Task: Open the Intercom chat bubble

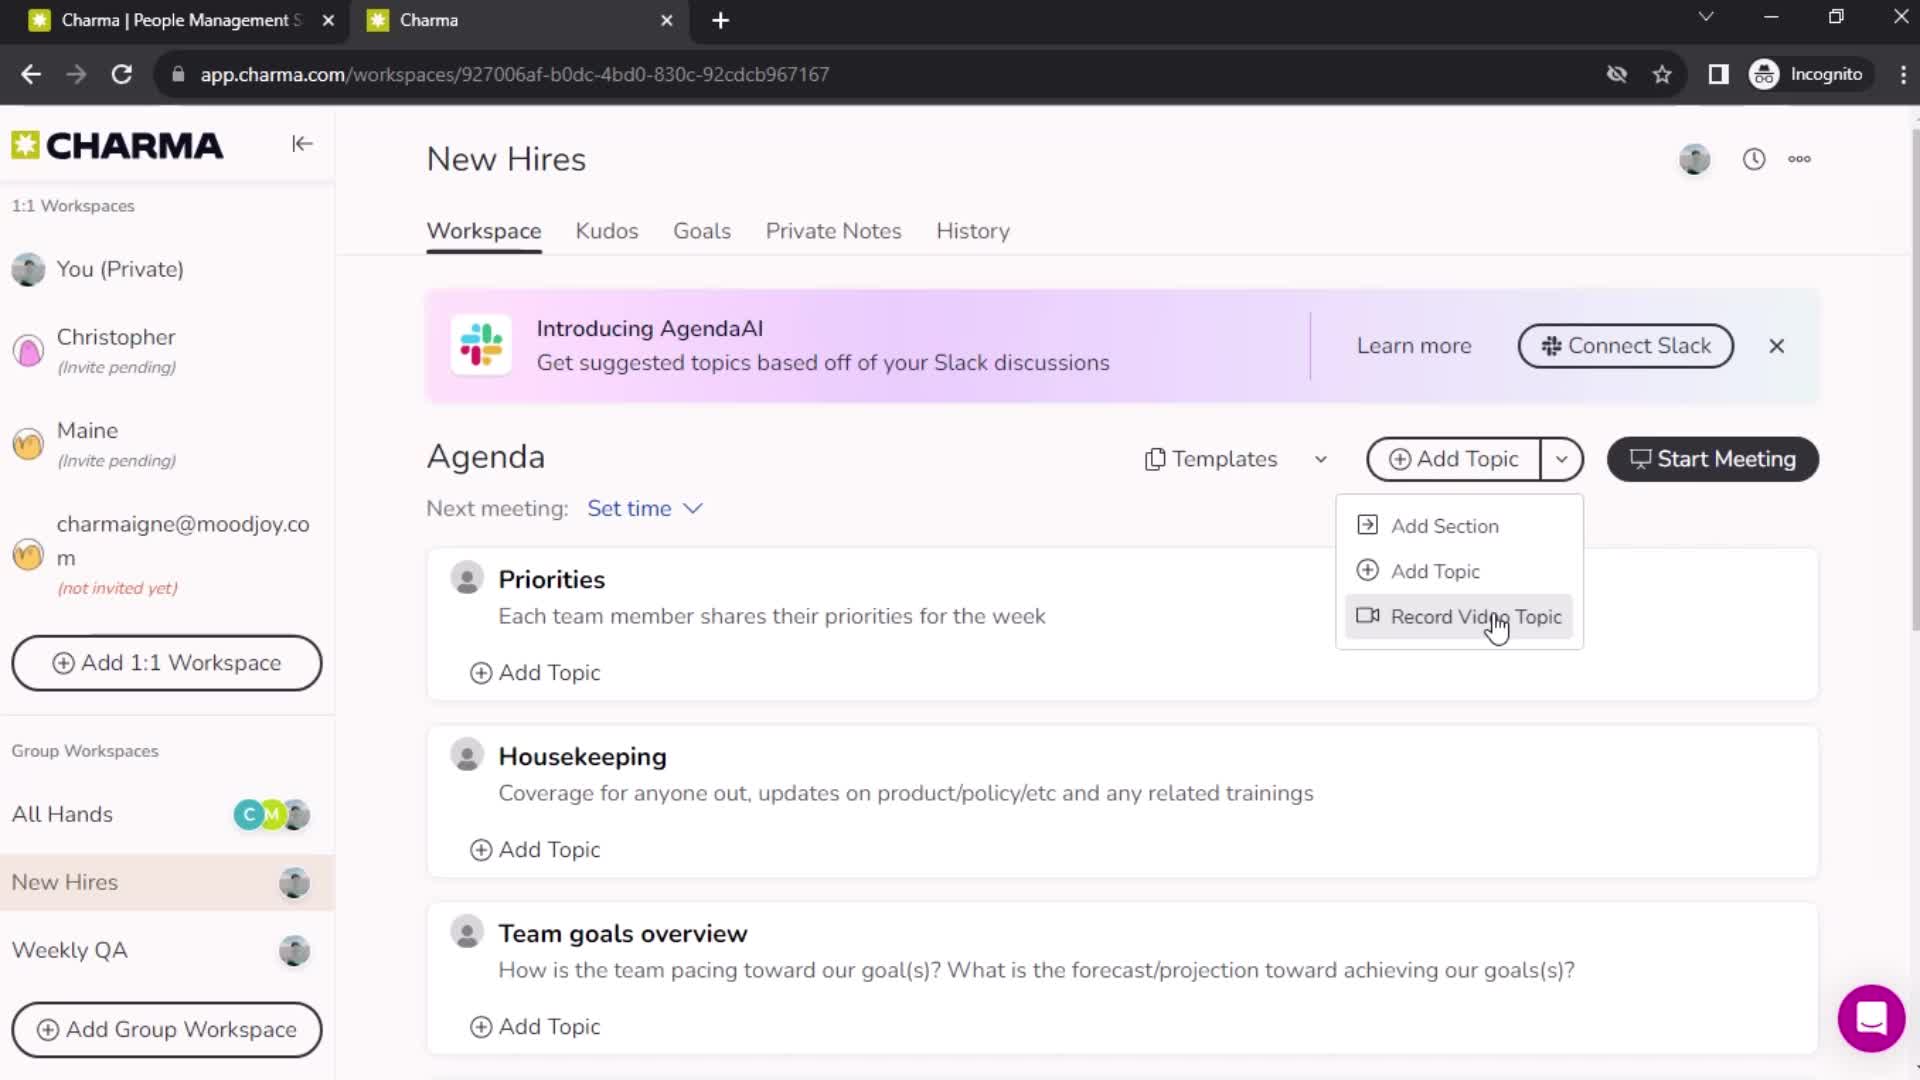Action: tap(1870, 1018)
